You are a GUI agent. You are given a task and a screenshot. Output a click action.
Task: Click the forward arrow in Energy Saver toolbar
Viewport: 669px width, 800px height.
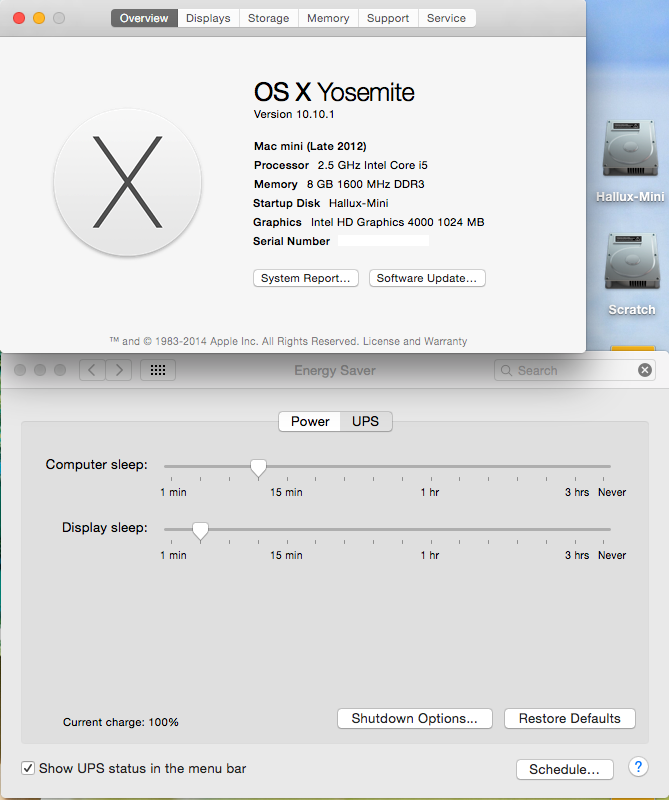(119, 370)
